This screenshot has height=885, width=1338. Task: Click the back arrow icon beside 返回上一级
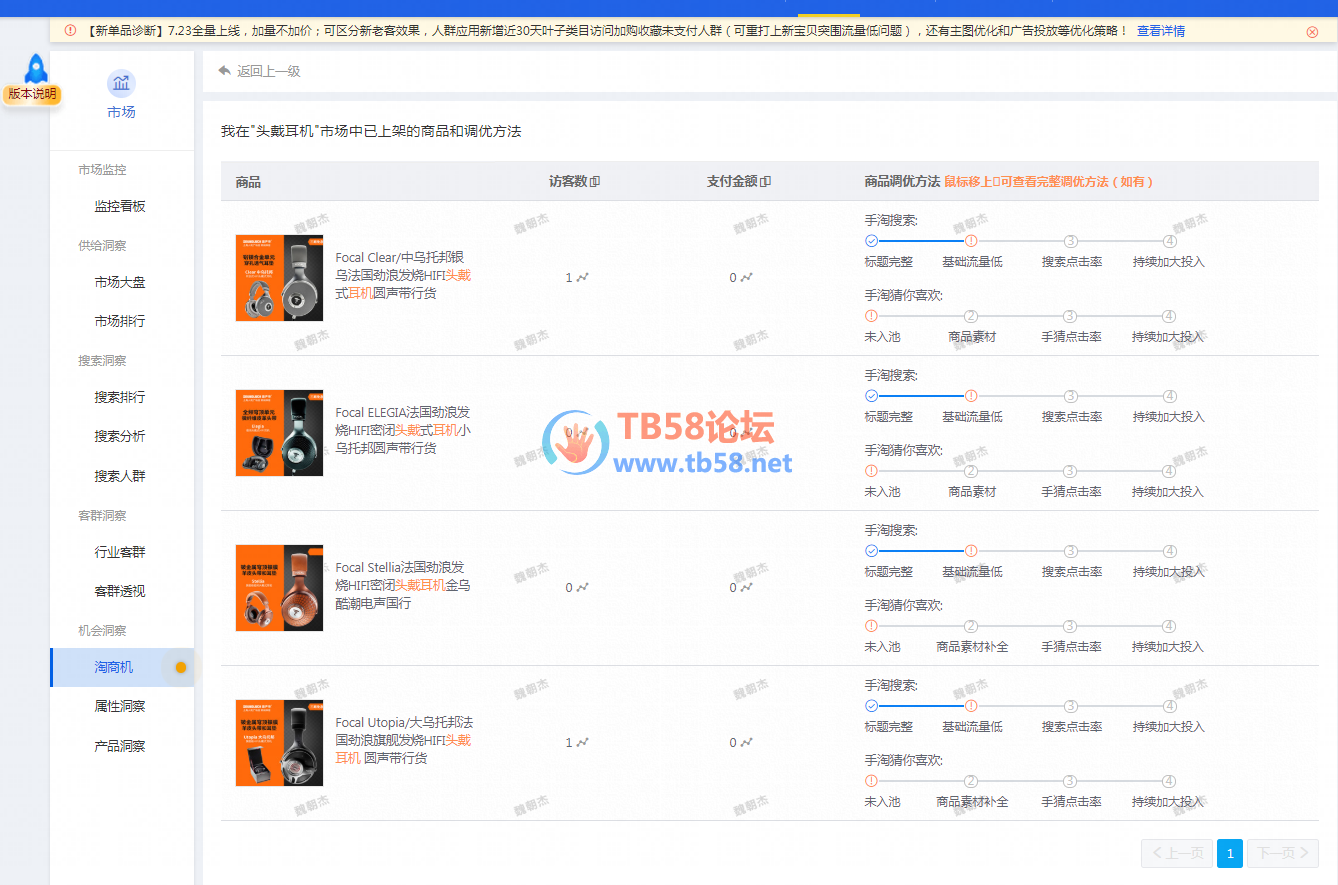(224, 71)
